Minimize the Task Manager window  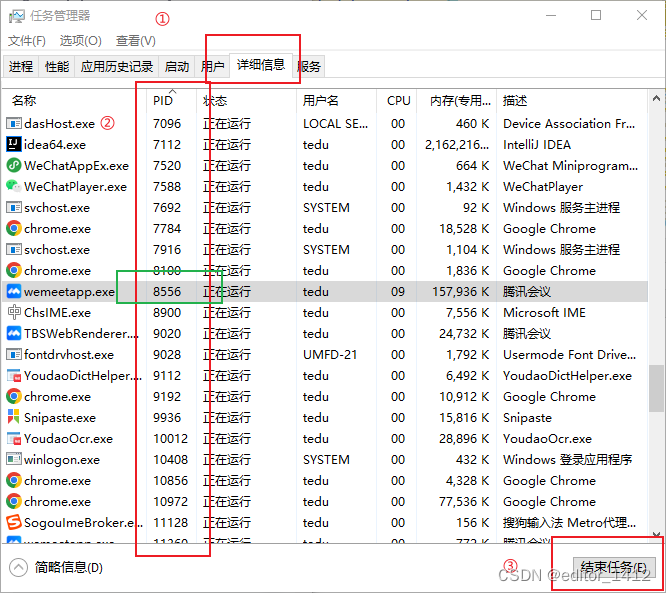551,16
